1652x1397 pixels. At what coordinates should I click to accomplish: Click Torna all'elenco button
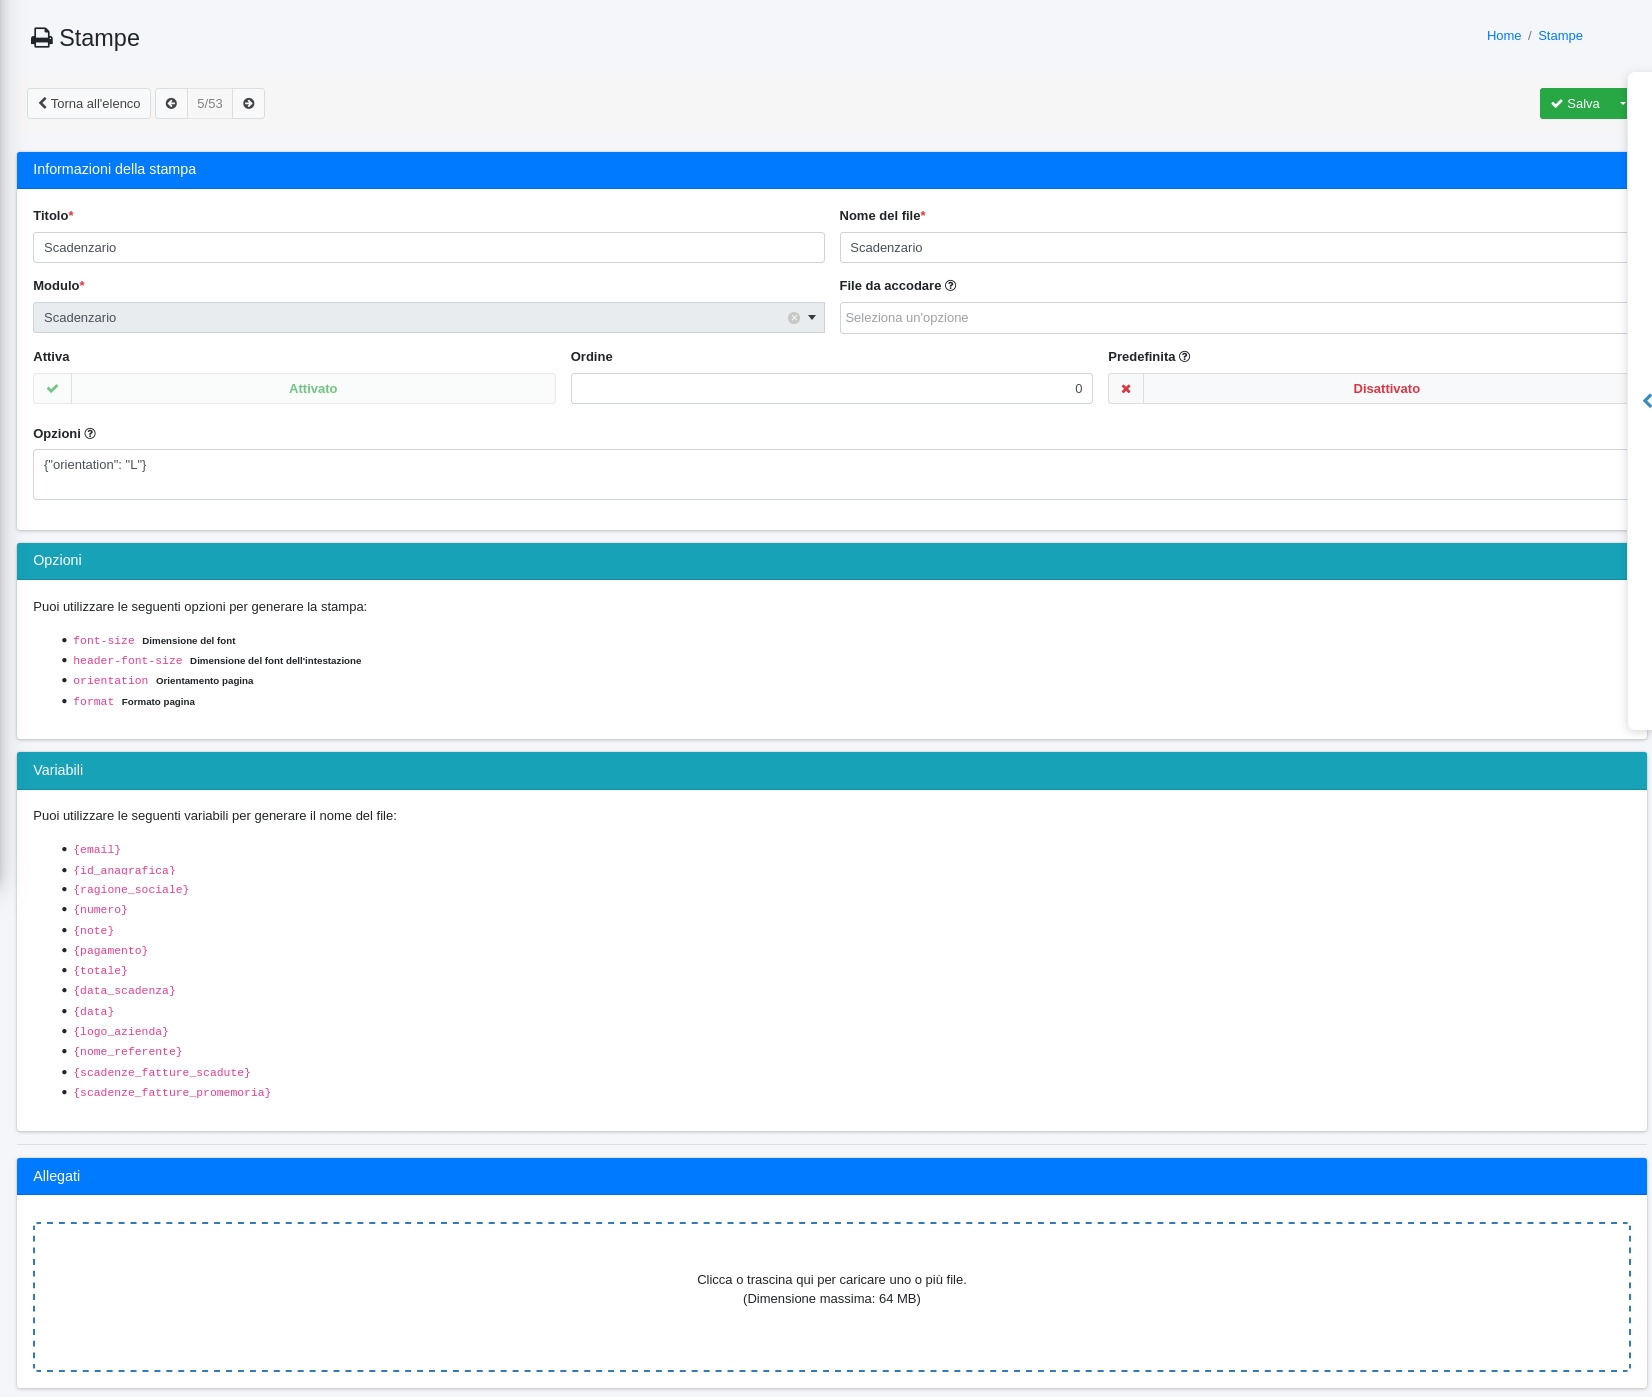89,104
